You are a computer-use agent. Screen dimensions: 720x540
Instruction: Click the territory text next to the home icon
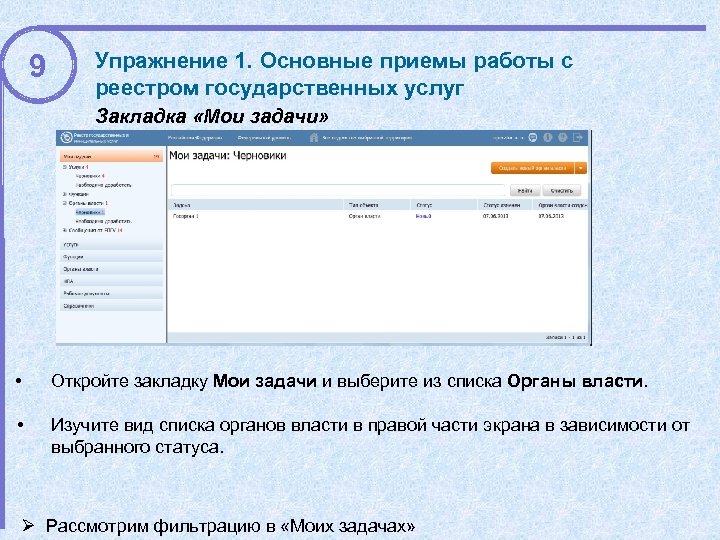pos(367,138)
